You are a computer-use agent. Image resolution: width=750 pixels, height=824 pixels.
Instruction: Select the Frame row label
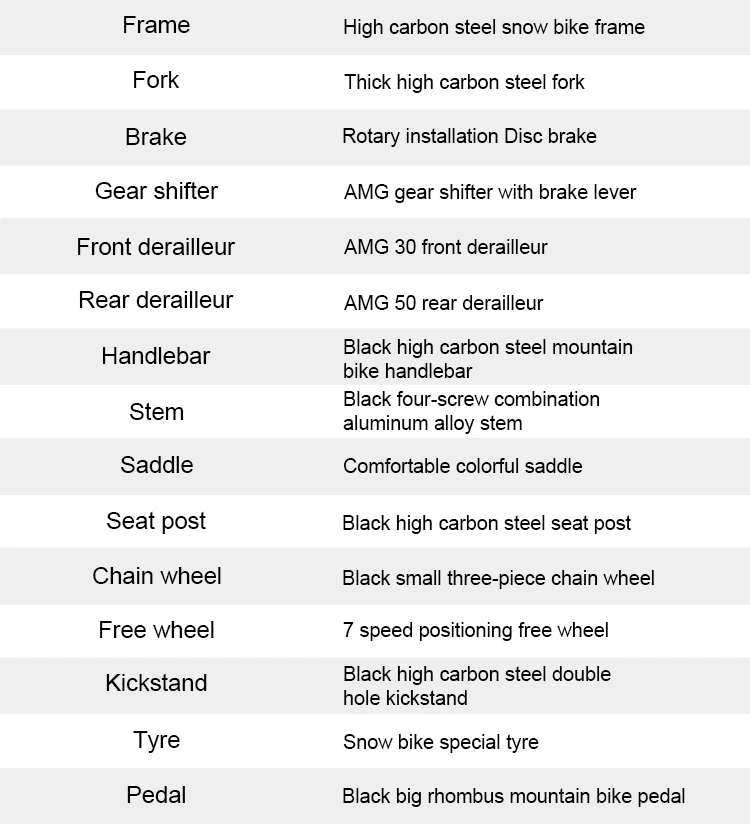coord(156,25)
